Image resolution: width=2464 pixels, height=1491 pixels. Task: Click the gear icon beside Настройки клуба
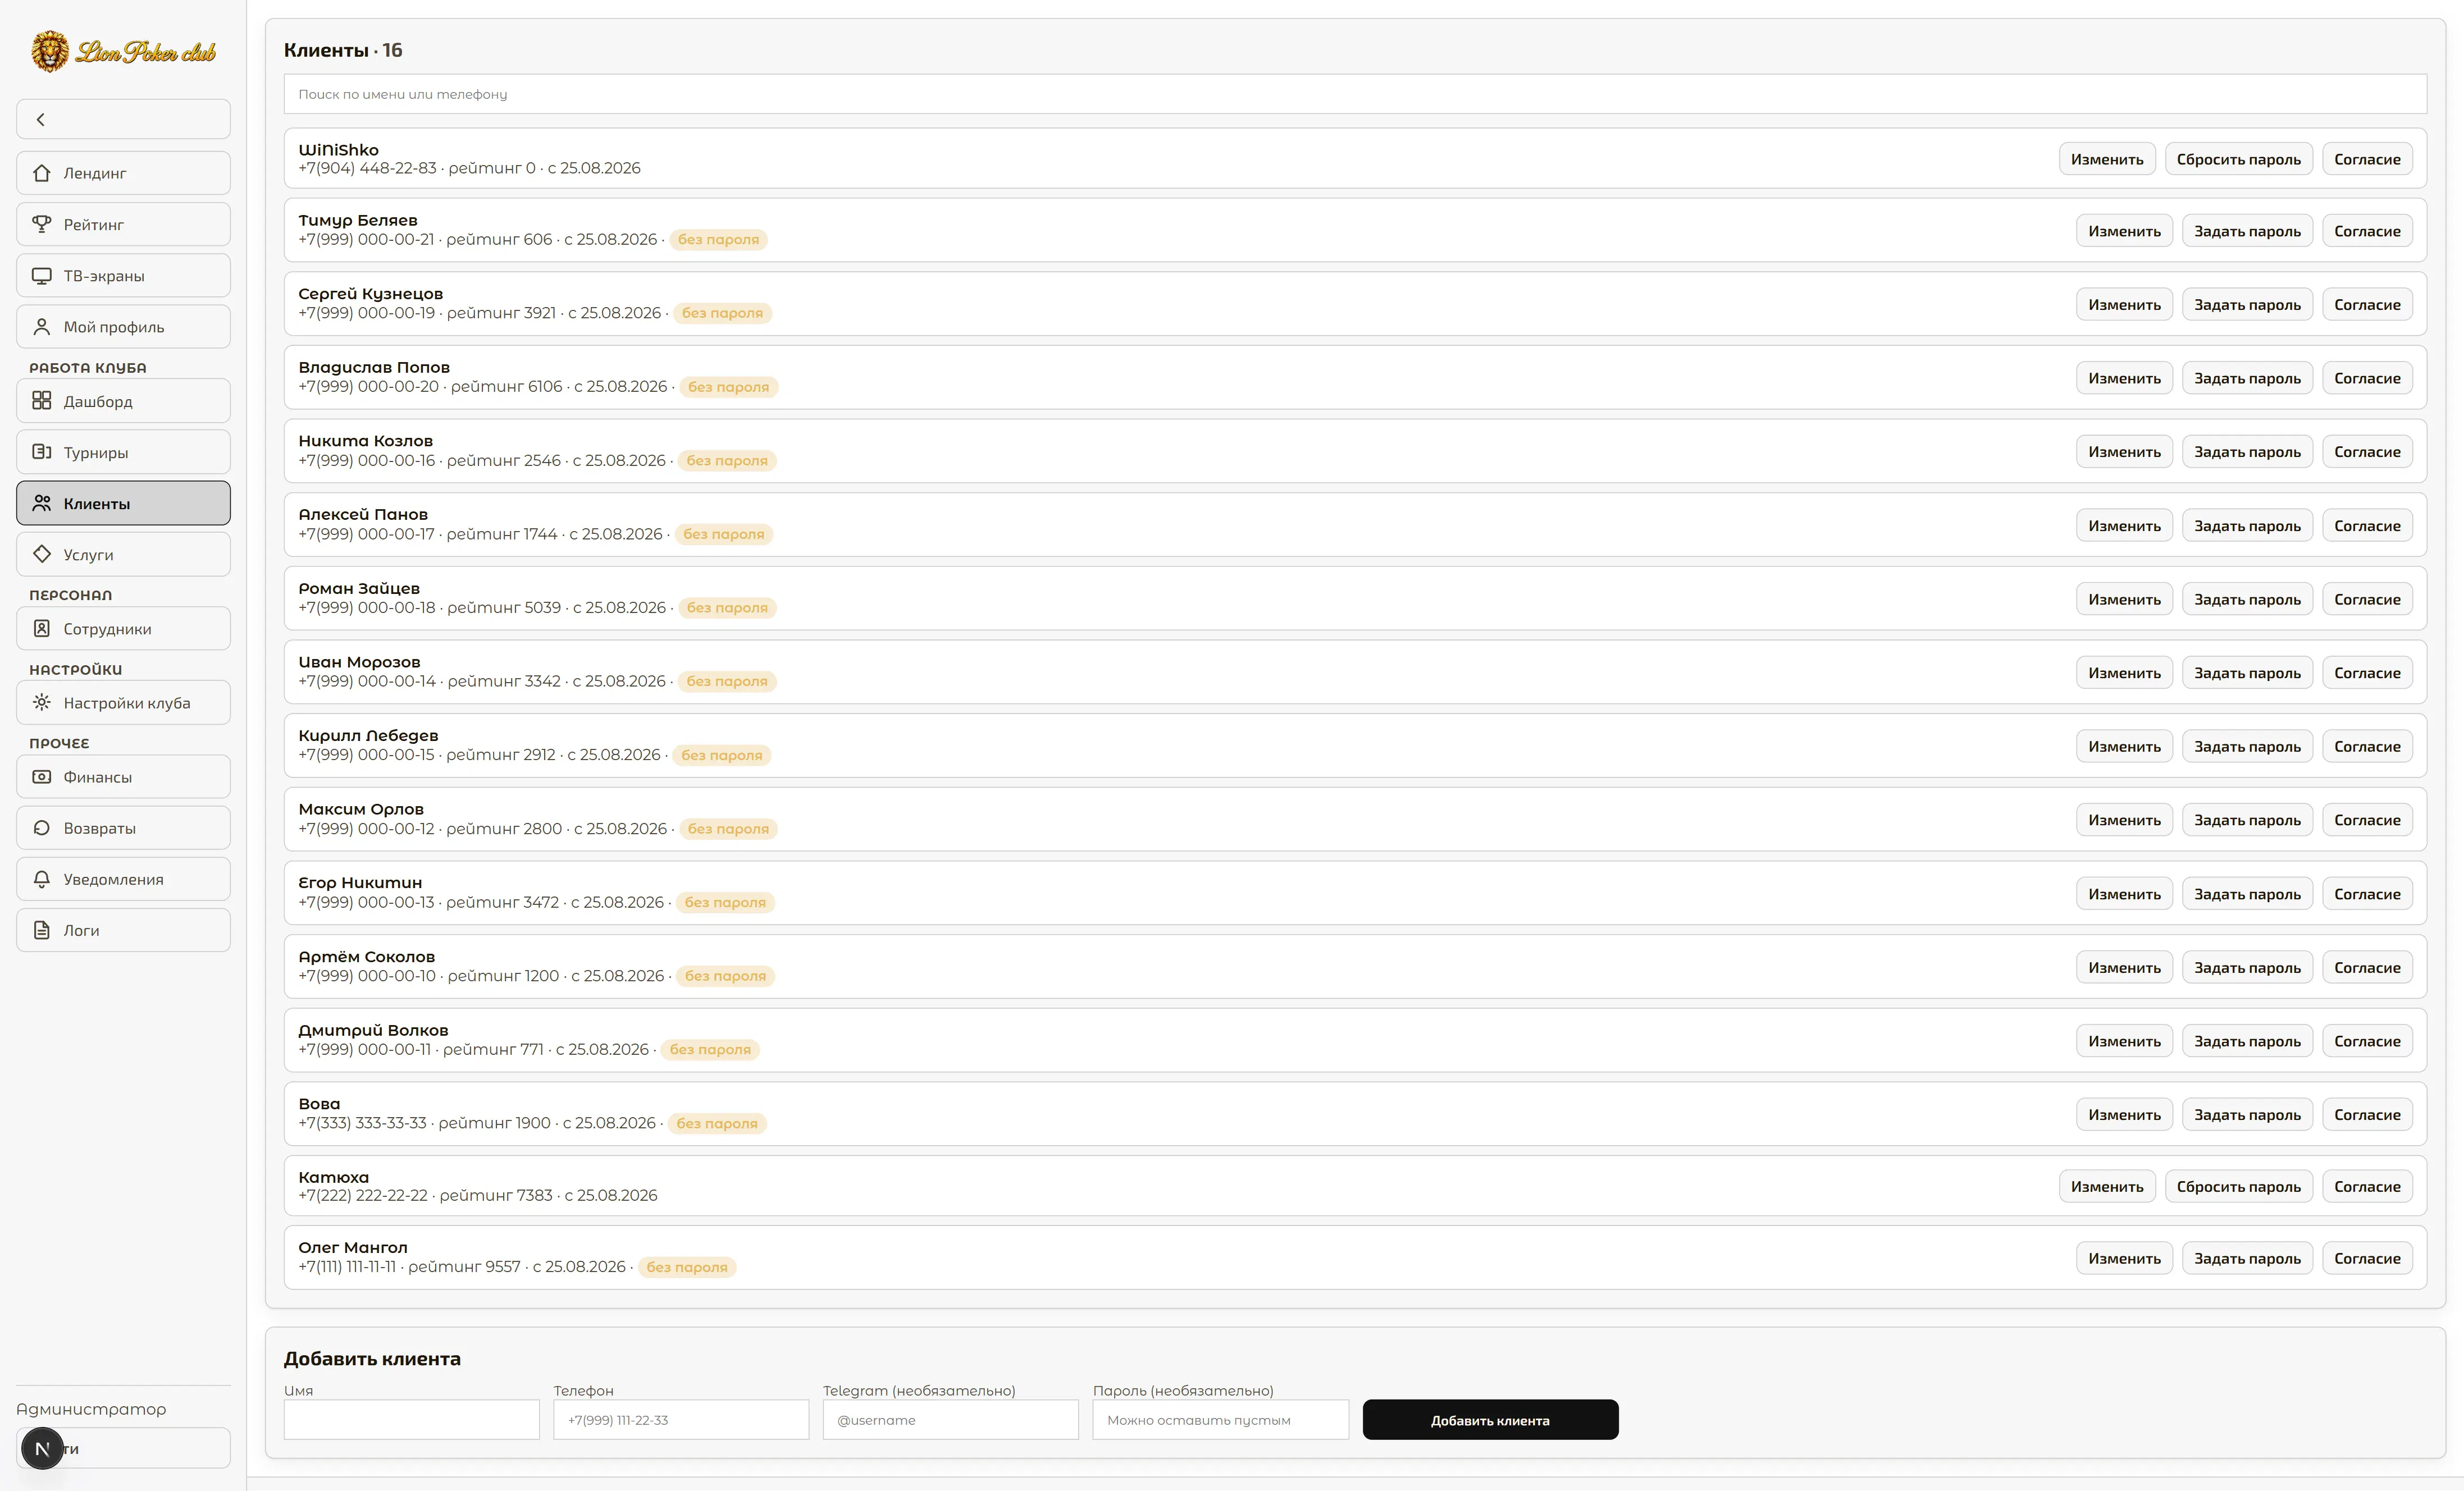pyautogui.click(x=42, y=702)
